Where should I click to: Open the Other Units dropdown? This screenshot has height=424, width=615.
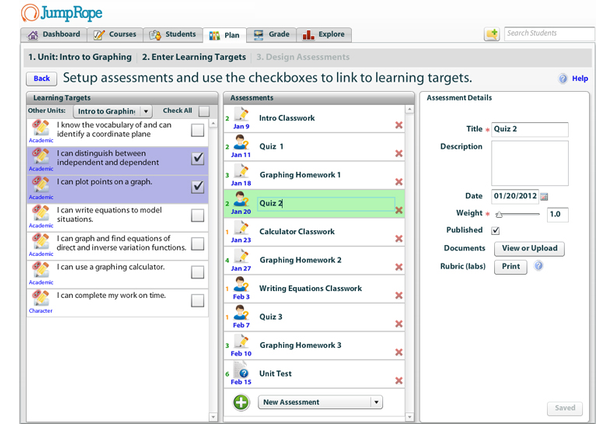tap(113, 111)
